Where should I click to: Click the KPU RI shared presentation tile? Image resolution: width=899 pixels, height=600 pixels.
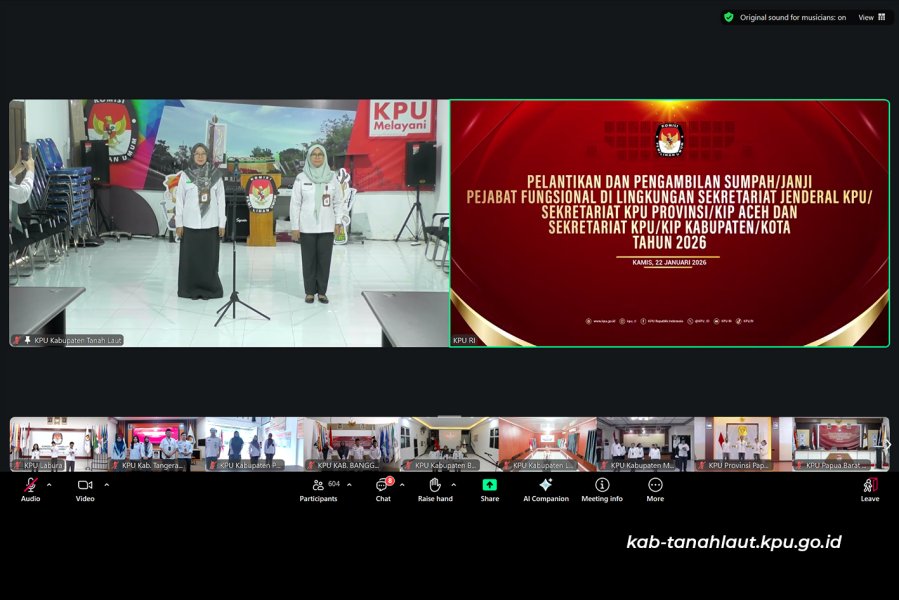[x=669, y=223]
